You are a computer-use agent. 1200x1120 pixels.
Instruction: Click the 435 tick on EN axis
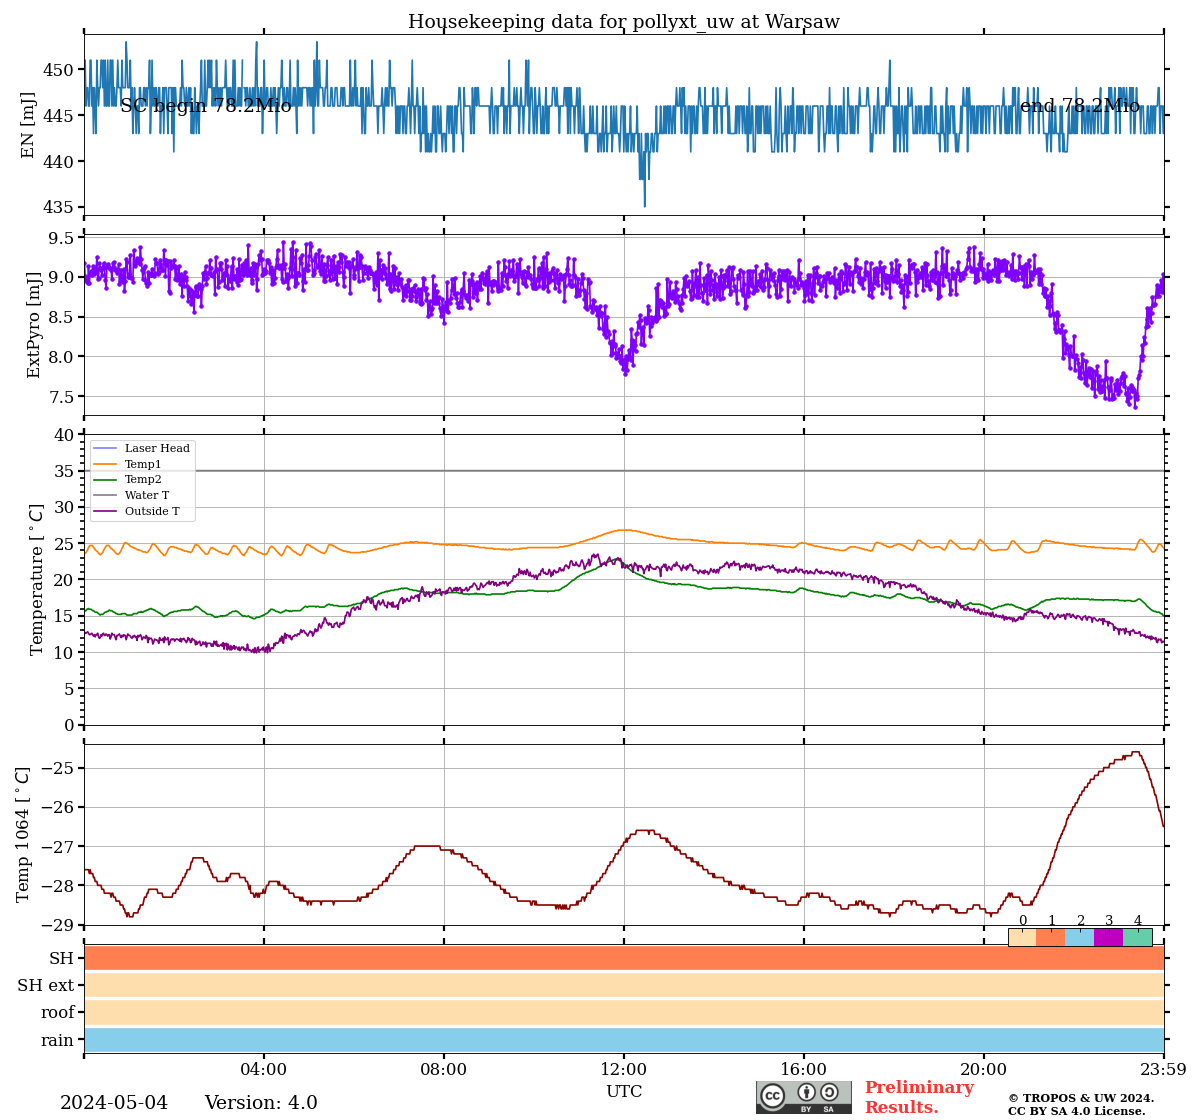point(59,208)
